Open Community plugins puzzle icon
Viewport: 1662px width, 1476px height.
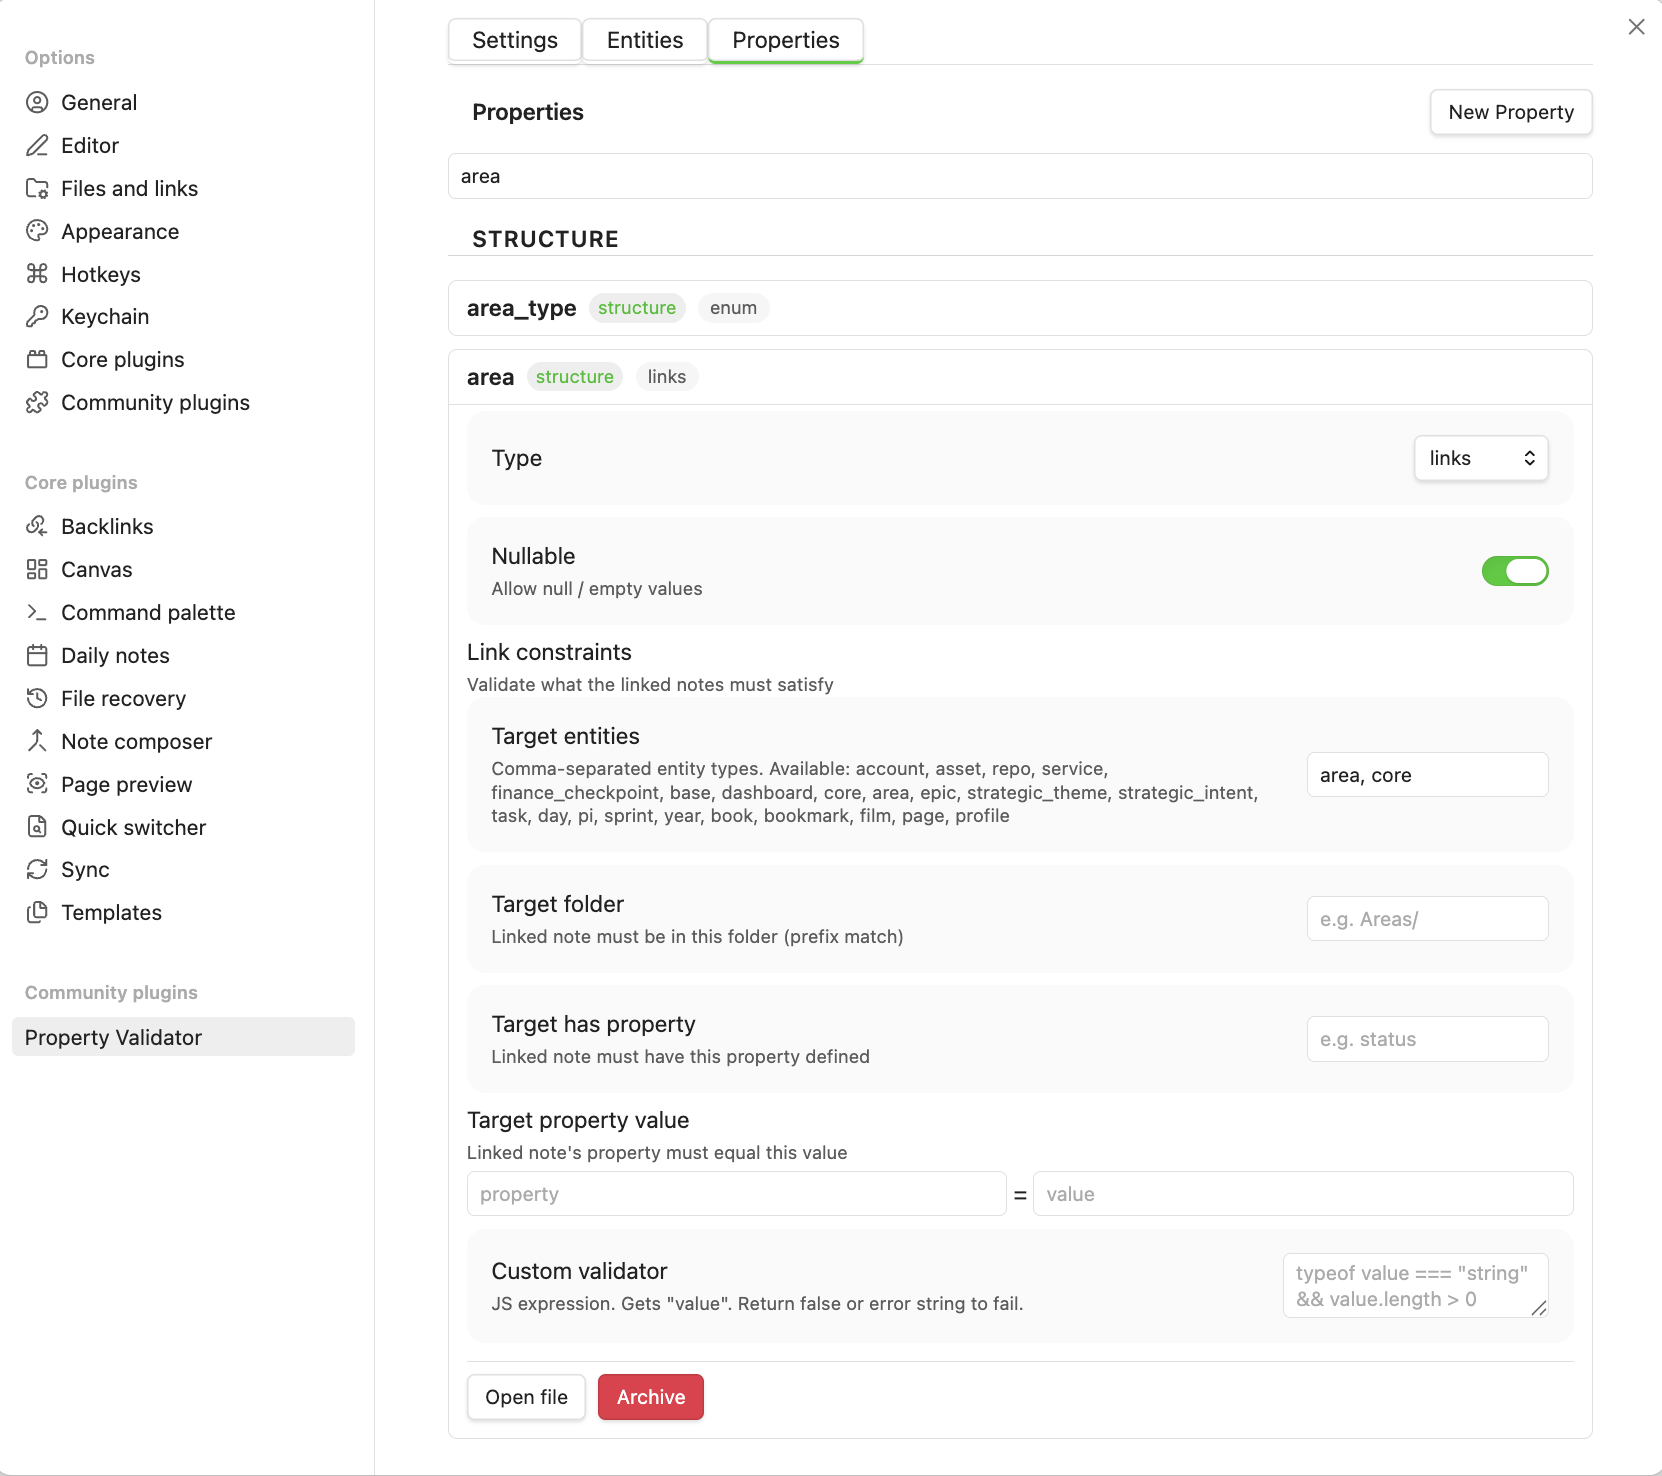pos(37,402)
